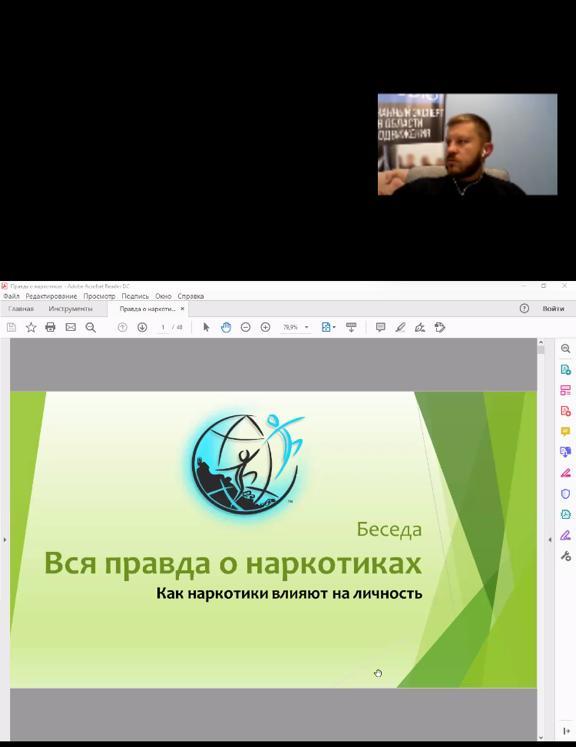Click the Войти sign-in button
The width and height of the screenshot is (576, 747).
pos(553,309)
